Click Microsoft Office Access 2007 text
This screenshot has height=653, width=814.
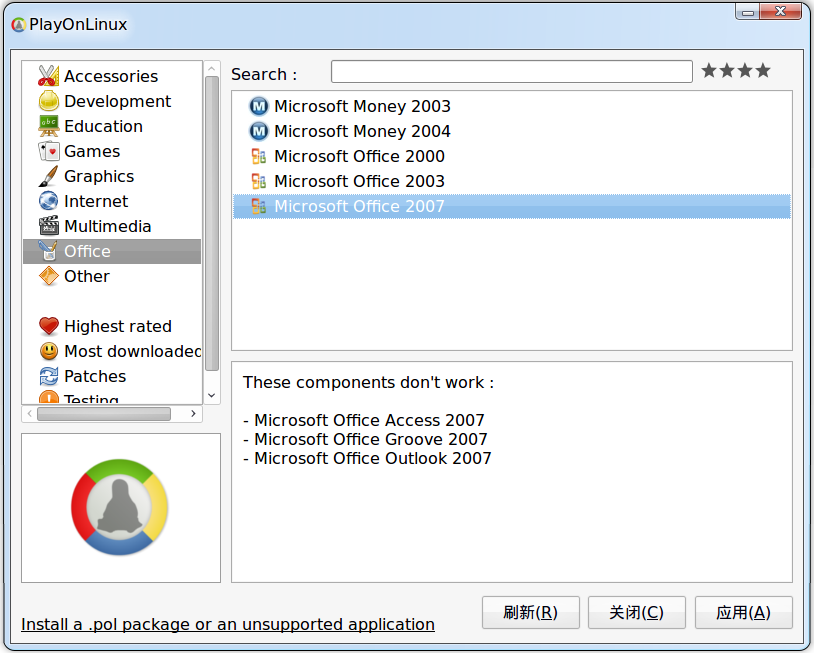[x=369, y=420]
